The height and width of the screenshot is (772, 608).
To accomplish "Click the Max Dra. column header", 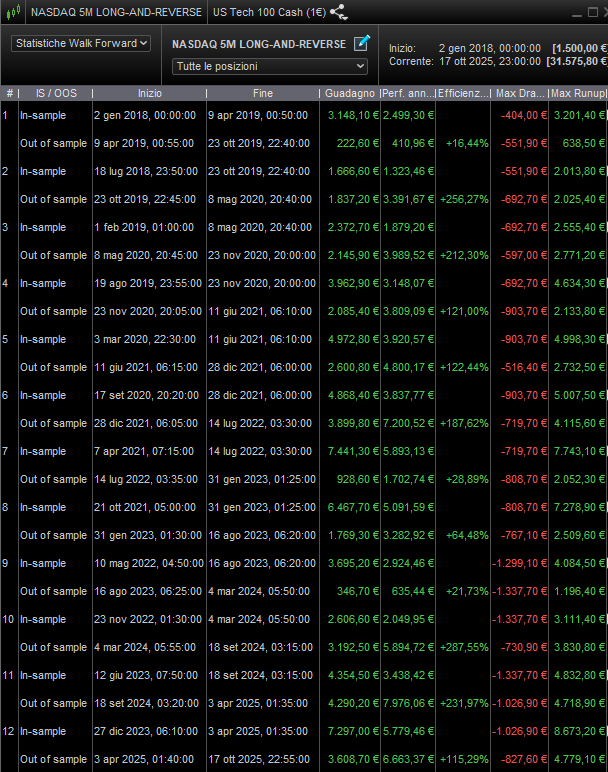I will click(521, 93).
